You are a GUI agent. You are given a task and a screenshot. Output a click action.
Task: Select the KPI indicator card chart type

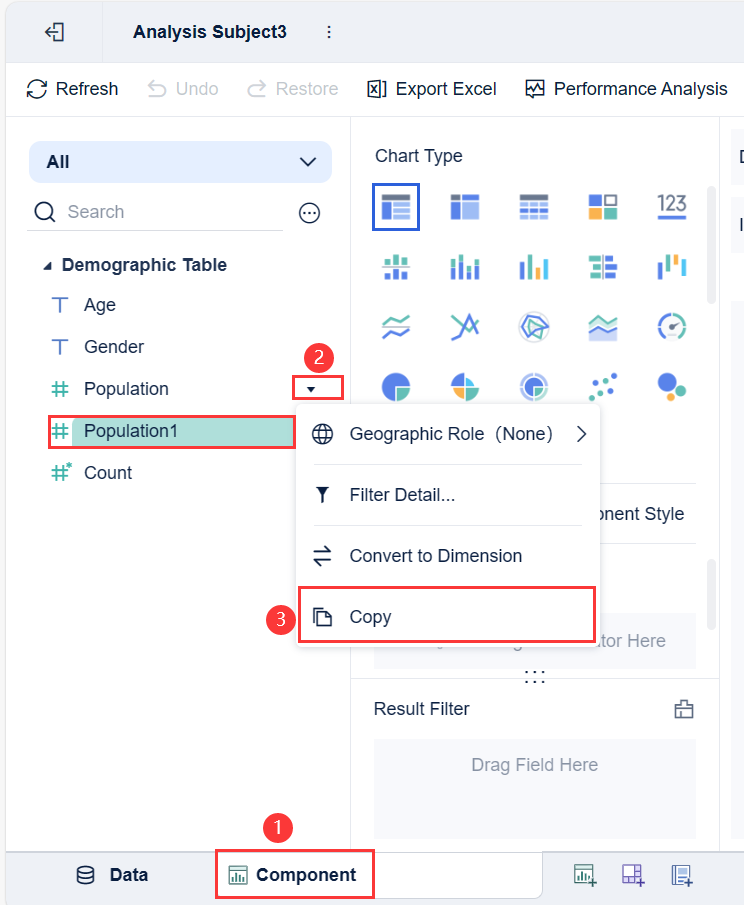[x=672, y=207]
